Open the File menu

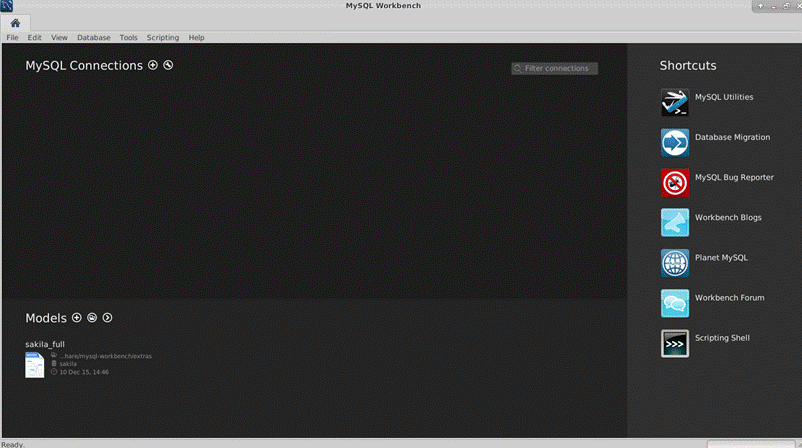(12, 37)
